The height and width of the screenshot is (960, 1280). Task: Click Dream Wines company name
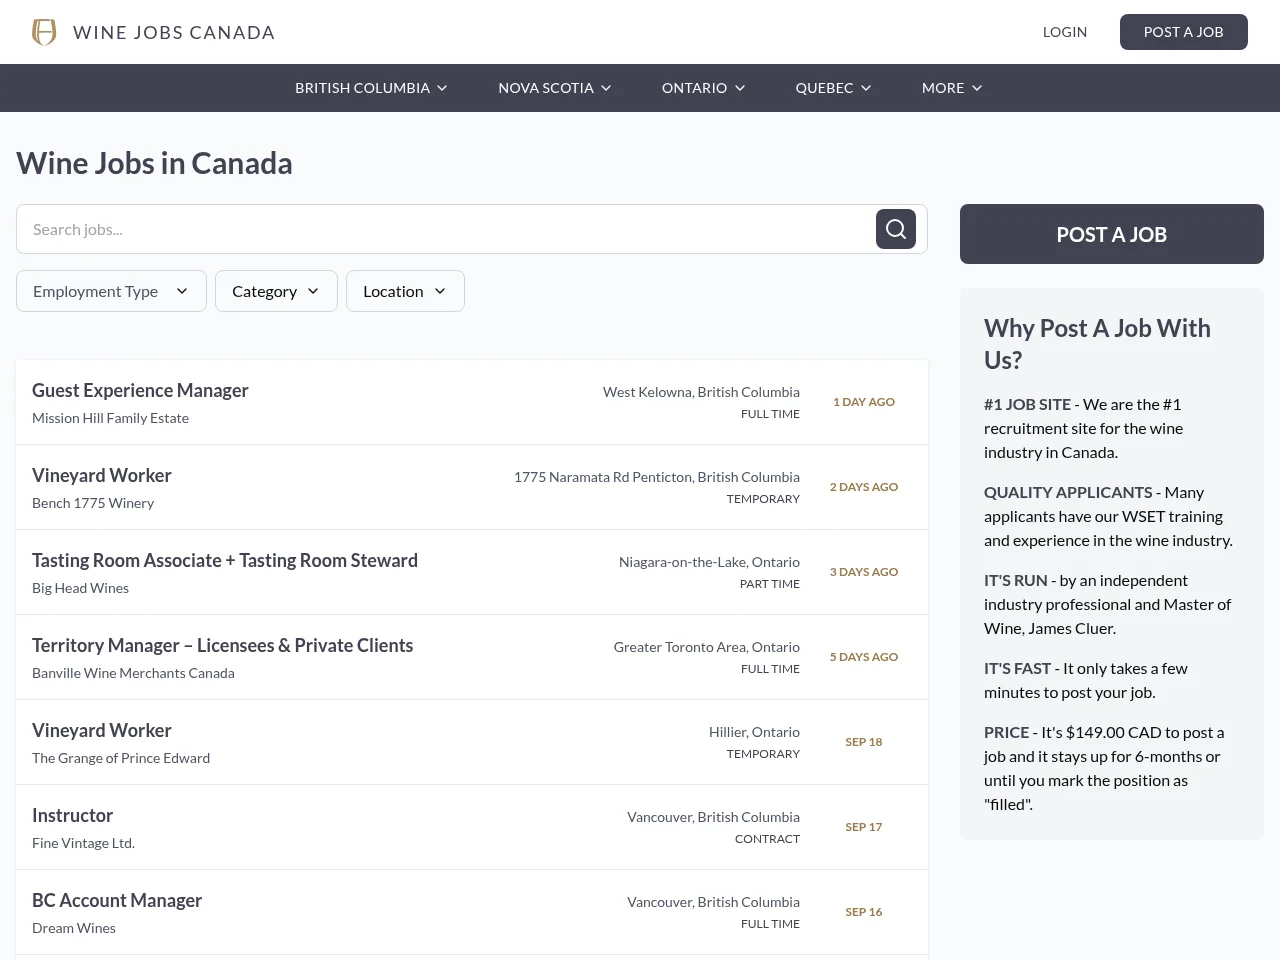[x=74, y=928]
